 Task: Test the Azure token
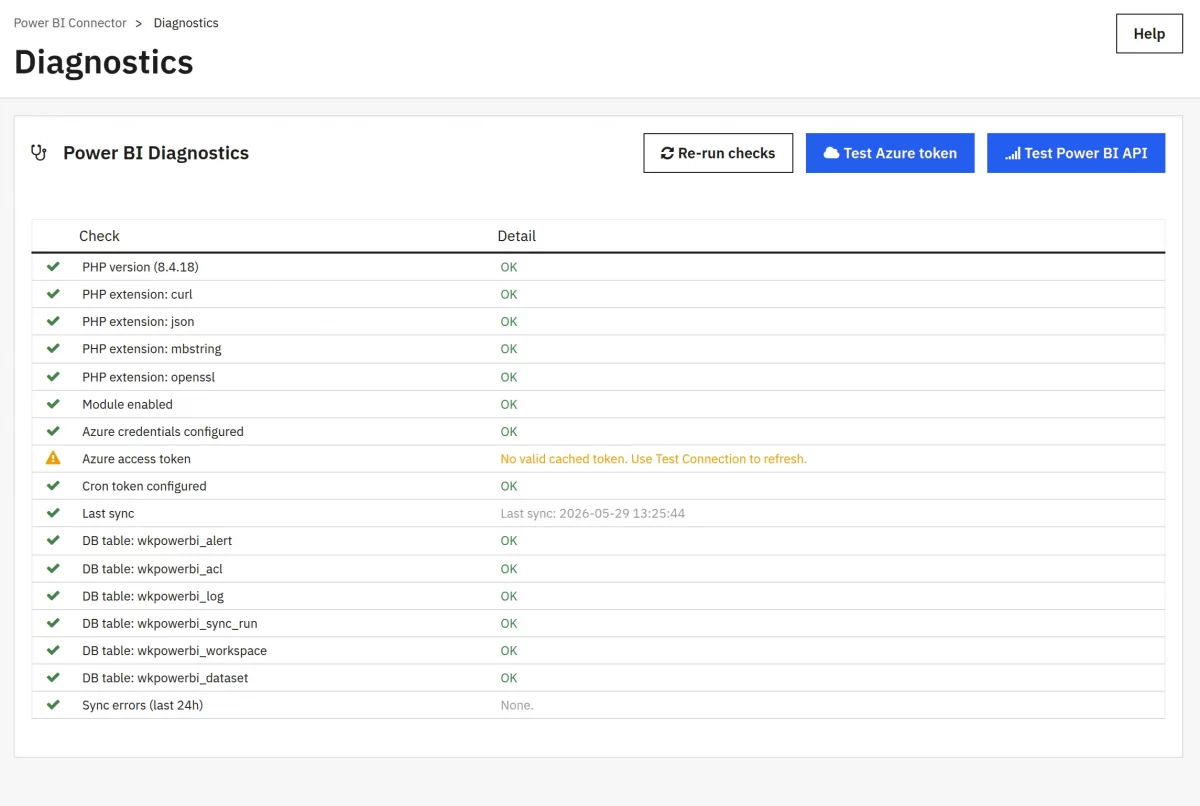click(x=890, y=153)
